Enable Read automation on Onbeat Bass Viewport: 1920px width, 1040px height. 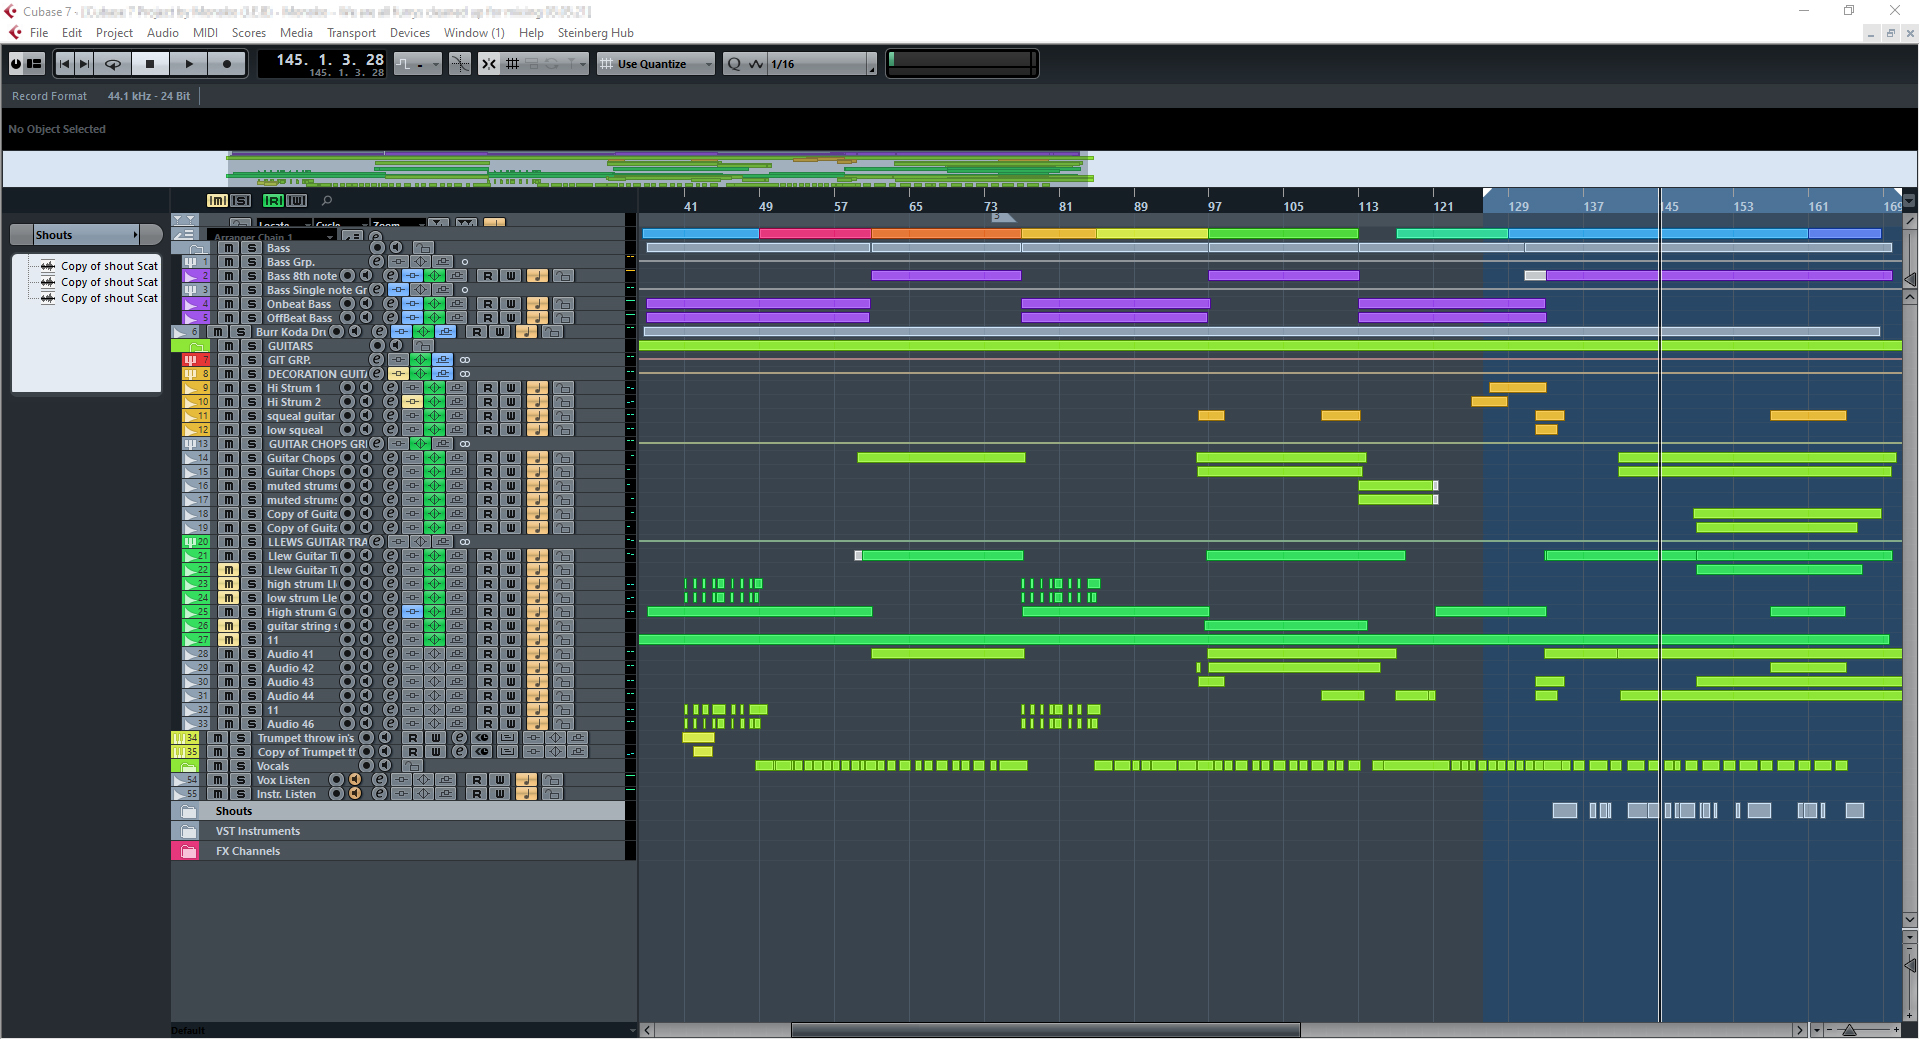click(x=487, y=304)
